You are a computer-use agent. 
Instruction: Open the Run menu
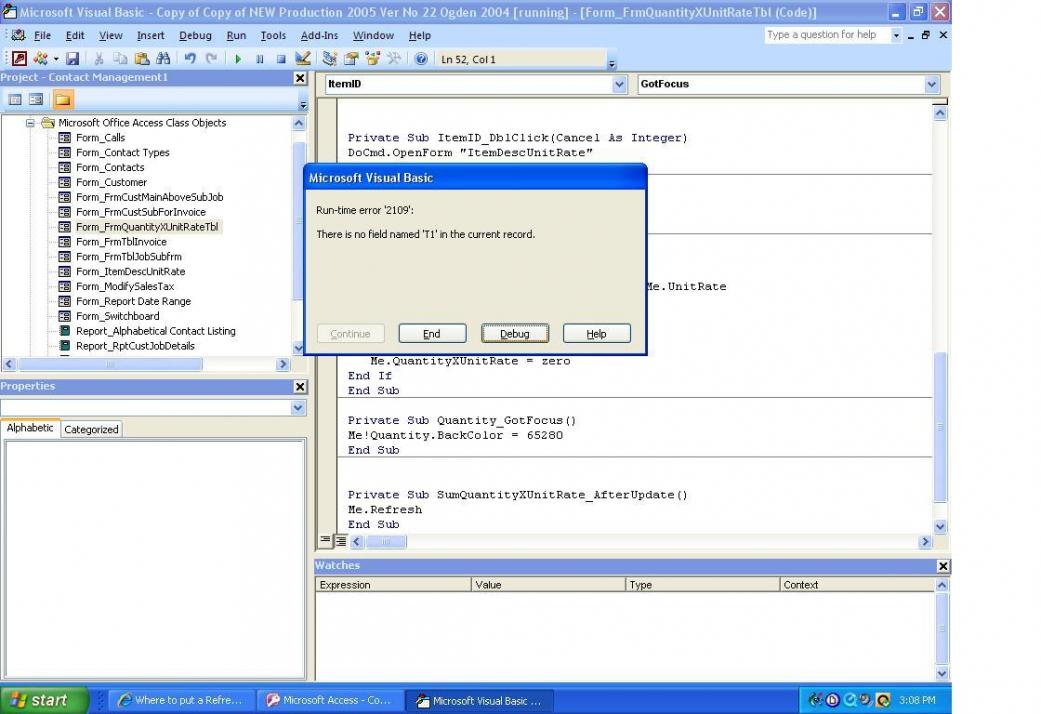click(x=236, y=35)
